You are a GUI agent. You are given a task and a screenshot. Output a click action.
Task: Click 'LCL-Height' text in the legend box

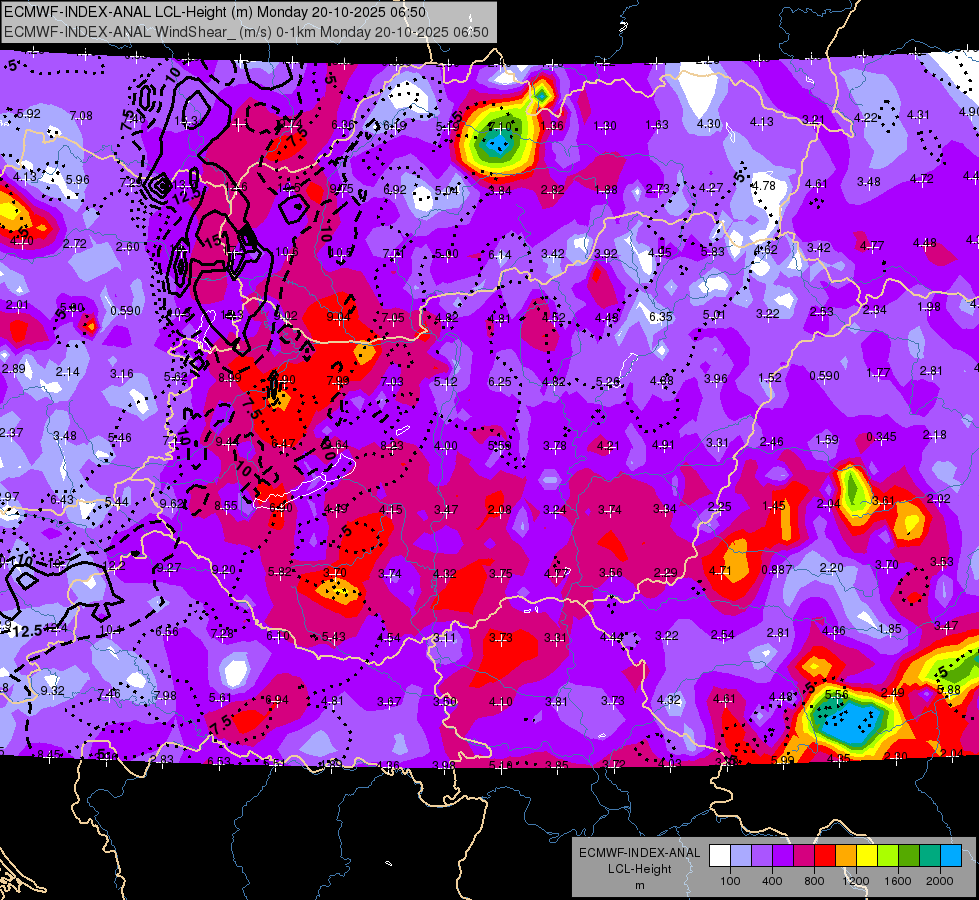point(639,869)
